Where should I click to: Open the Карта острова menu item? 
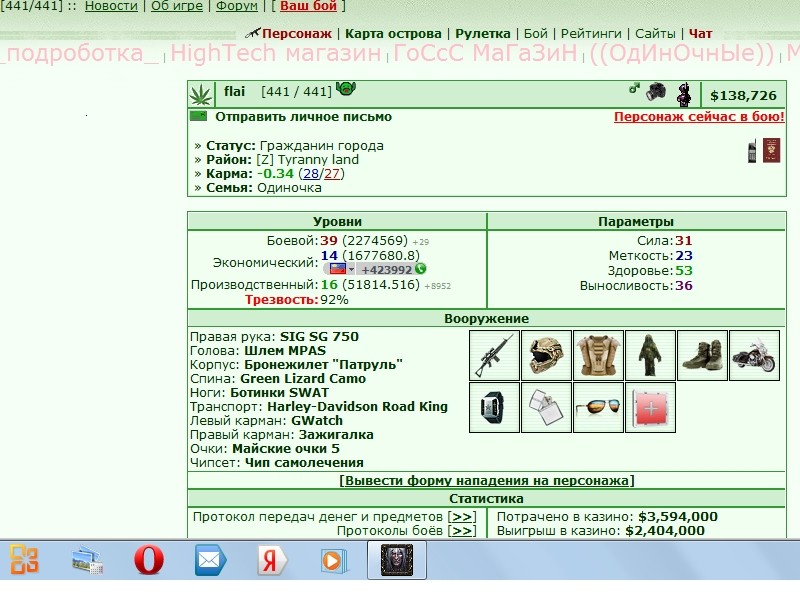point(393,34)
